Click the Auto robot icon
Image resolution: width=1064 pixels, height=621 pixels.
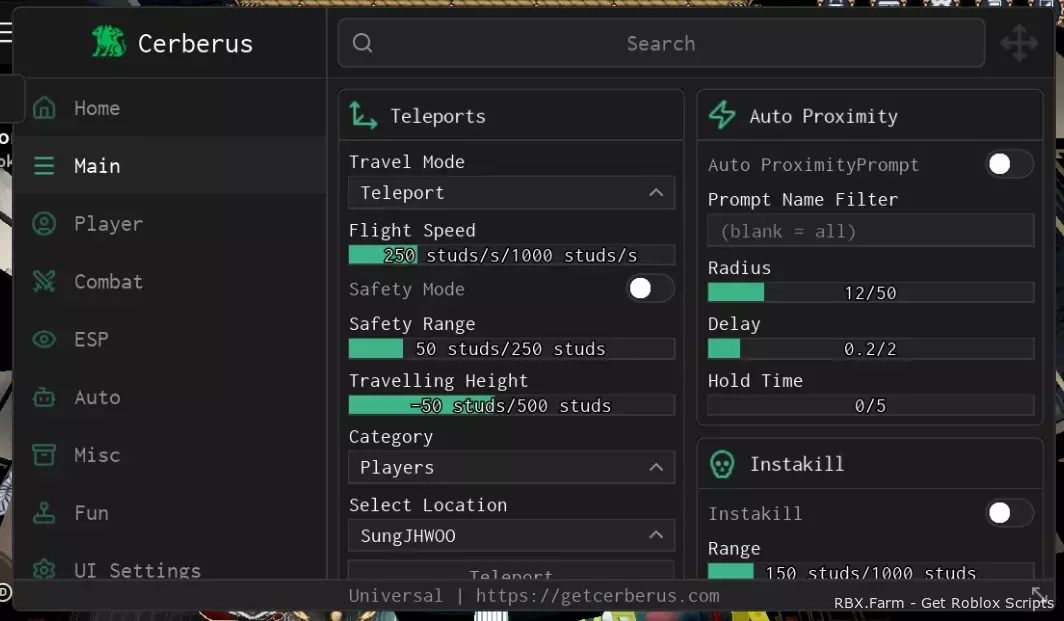coord(44,397)
